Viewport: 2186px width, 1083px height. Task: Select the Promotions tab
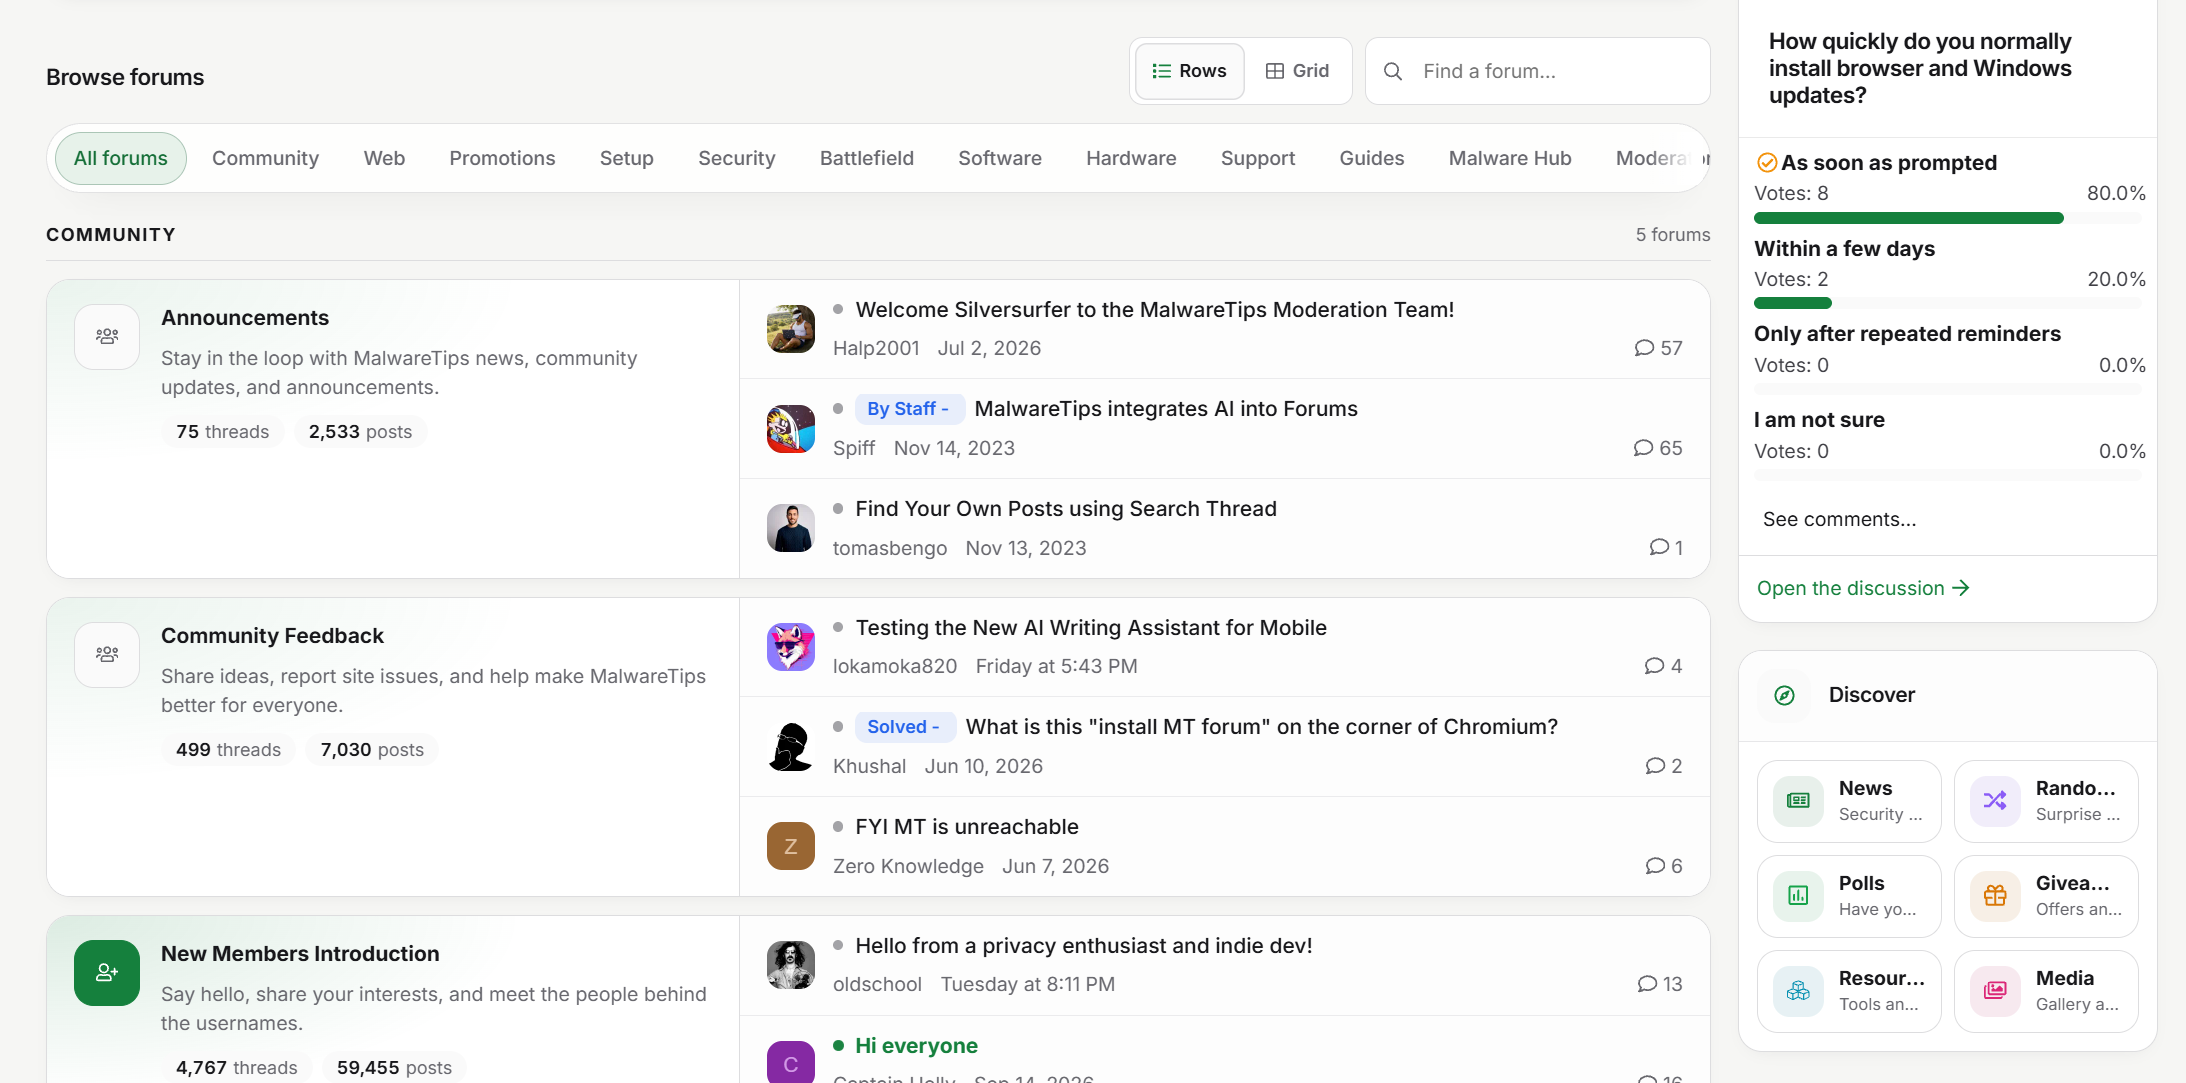point(502,158)
